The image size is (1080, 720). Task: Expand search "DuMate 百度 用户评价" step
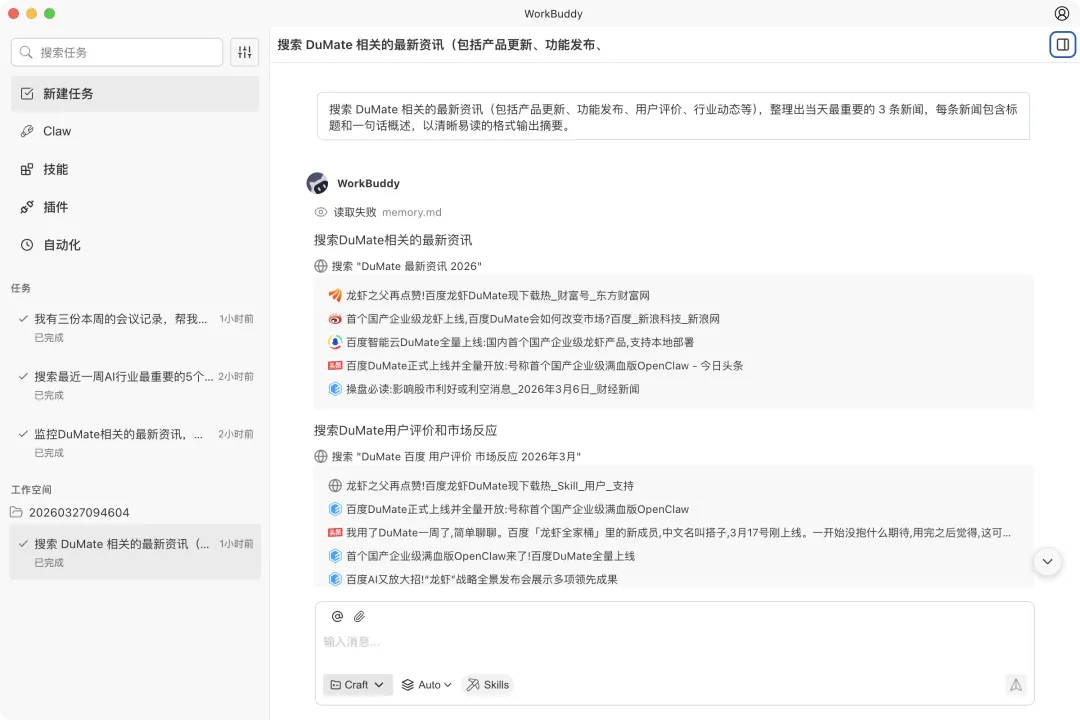[456, 456]
